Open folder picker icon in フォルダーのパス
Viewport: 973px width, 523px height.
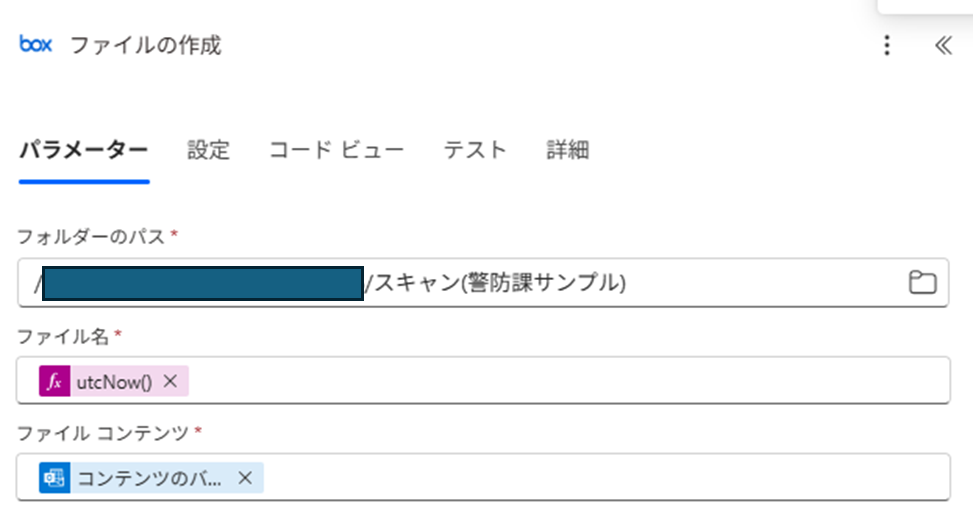click(x=922, y=282)
